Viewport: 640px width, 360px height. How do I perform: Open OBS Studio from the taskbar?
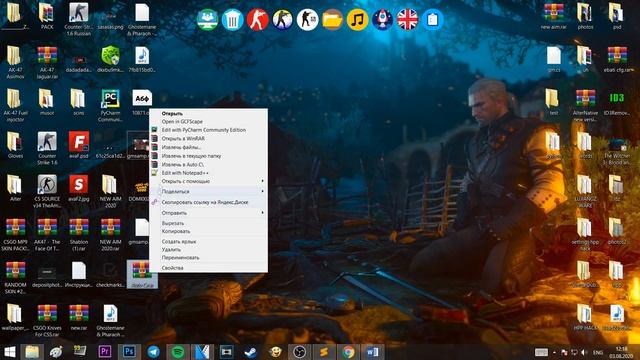coord(299,352)
